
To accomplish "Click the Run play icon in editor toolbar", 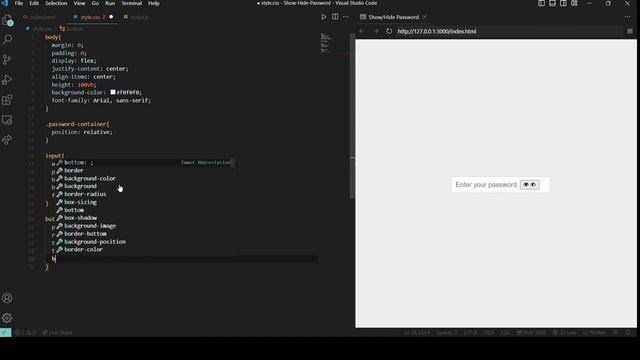I will pyautogui.click(x=324, y=17).
